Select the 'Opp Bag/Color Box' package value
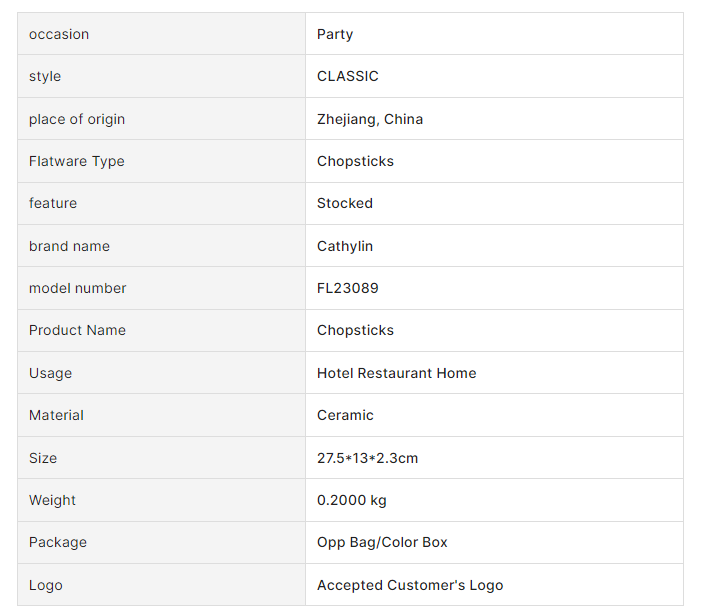Image resolution: width=709 pixels, height=615 pixels. (x=382, y=542)
